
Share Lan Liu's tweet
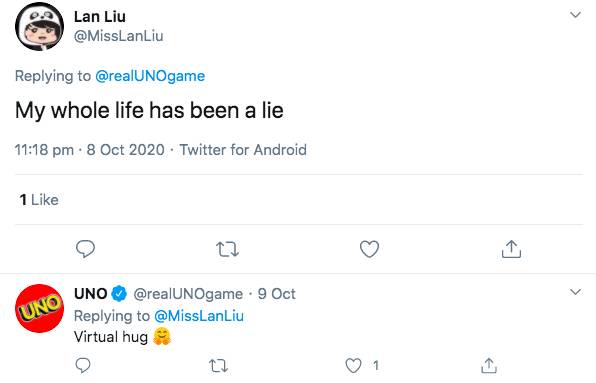click(511, 249)
